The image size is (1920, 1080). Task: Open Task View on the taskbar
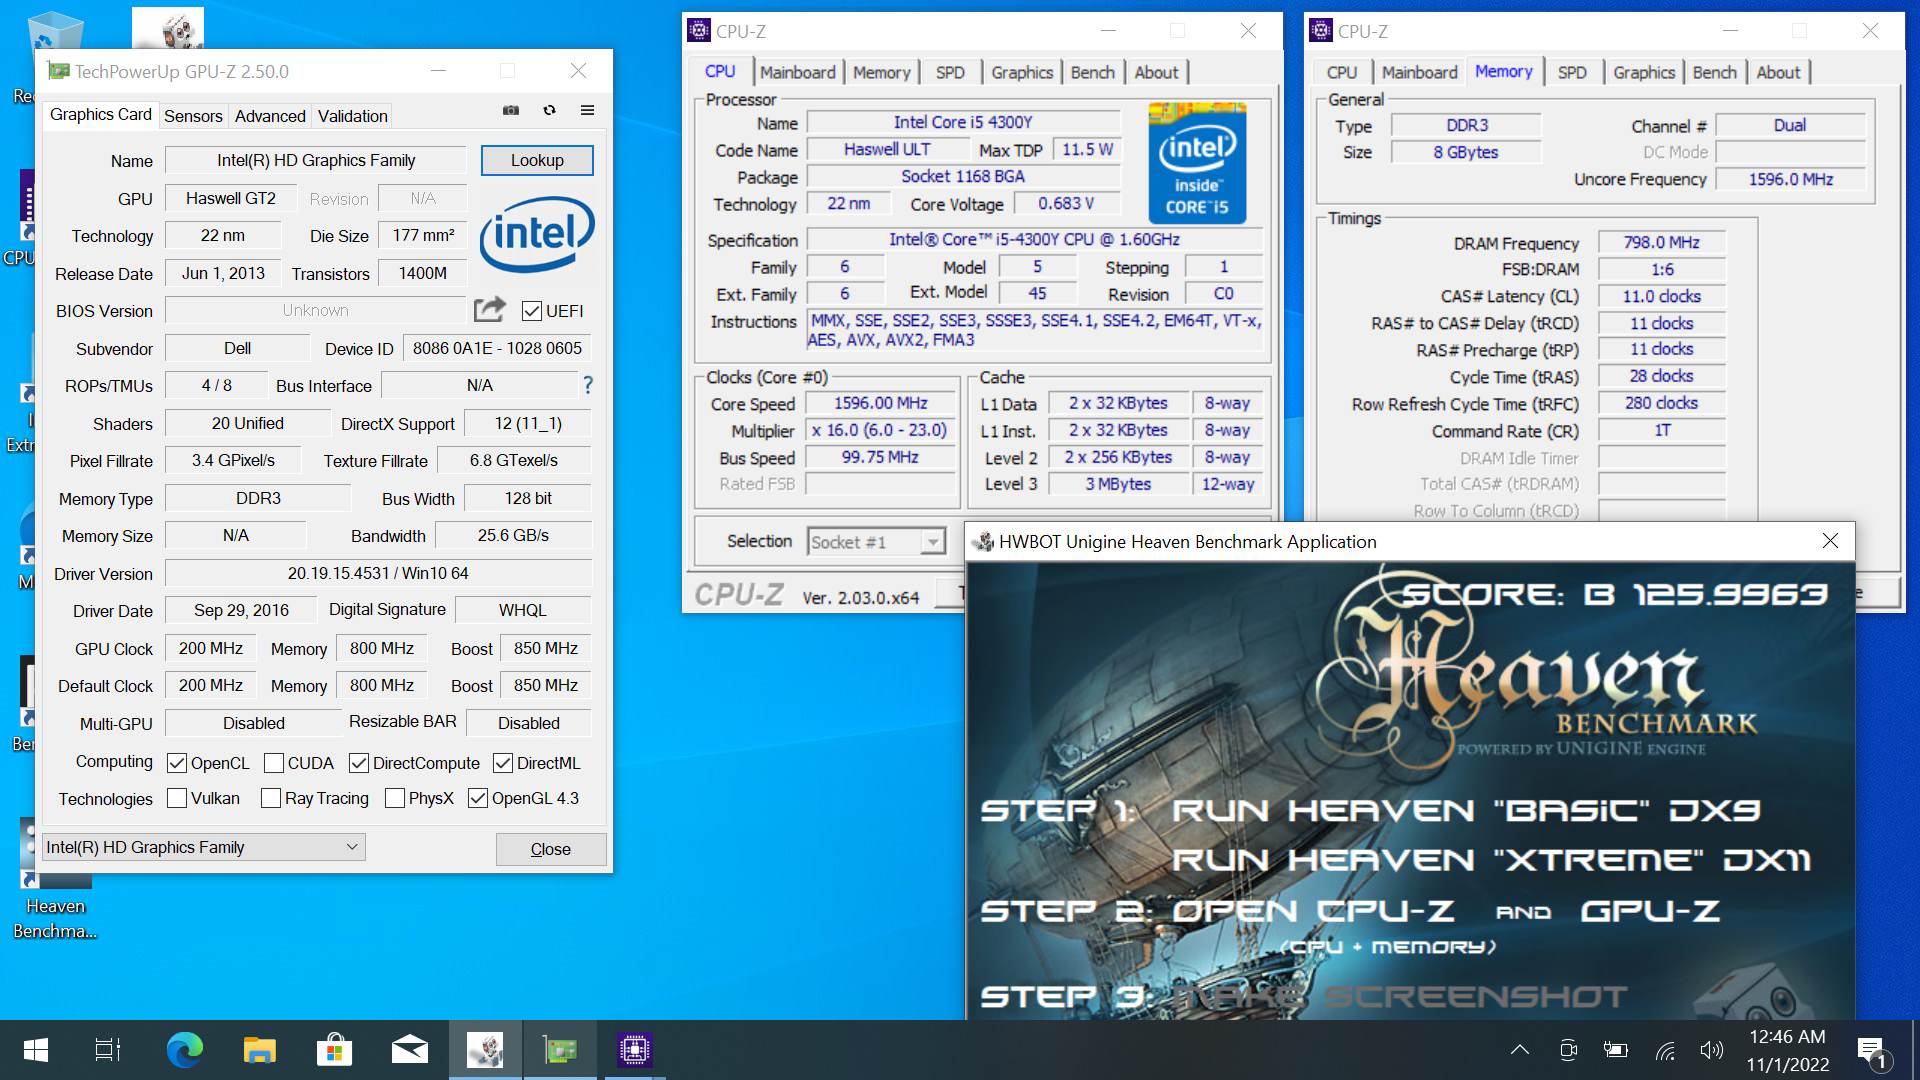pos(108,1050)
